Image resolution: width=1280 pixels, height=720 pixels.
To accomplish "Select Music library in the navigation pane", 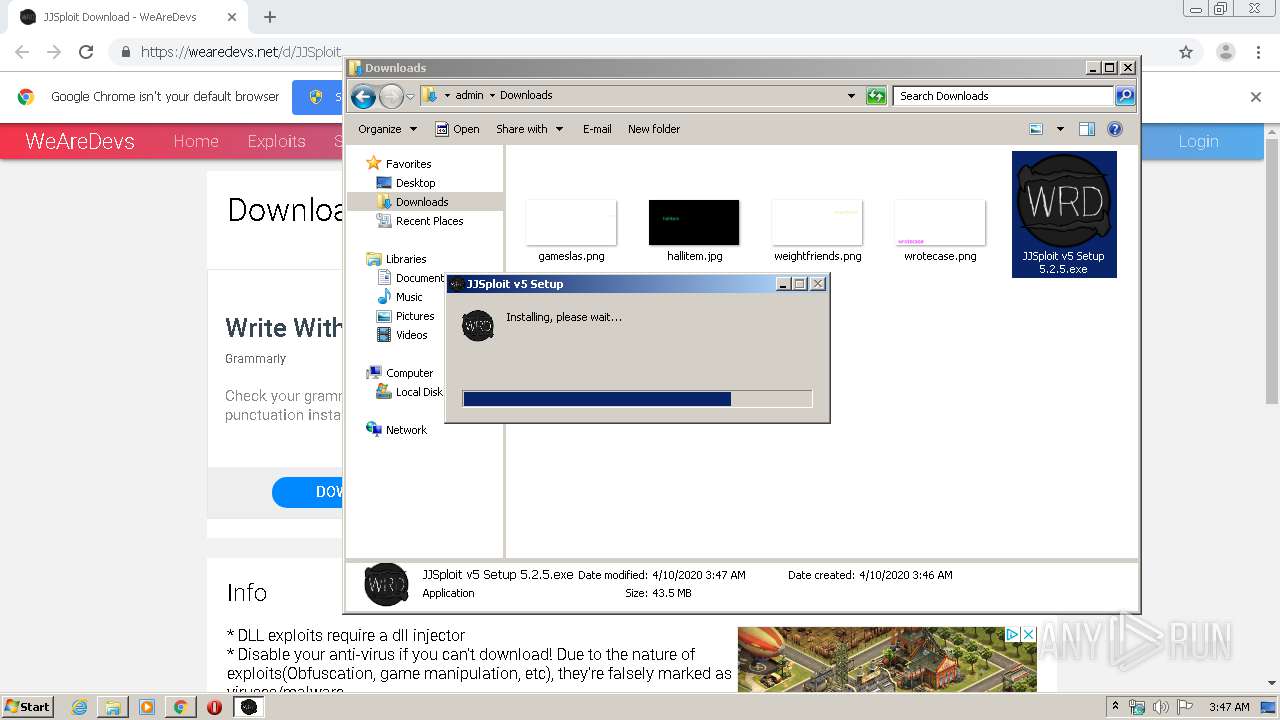I will tap(399, 297).
